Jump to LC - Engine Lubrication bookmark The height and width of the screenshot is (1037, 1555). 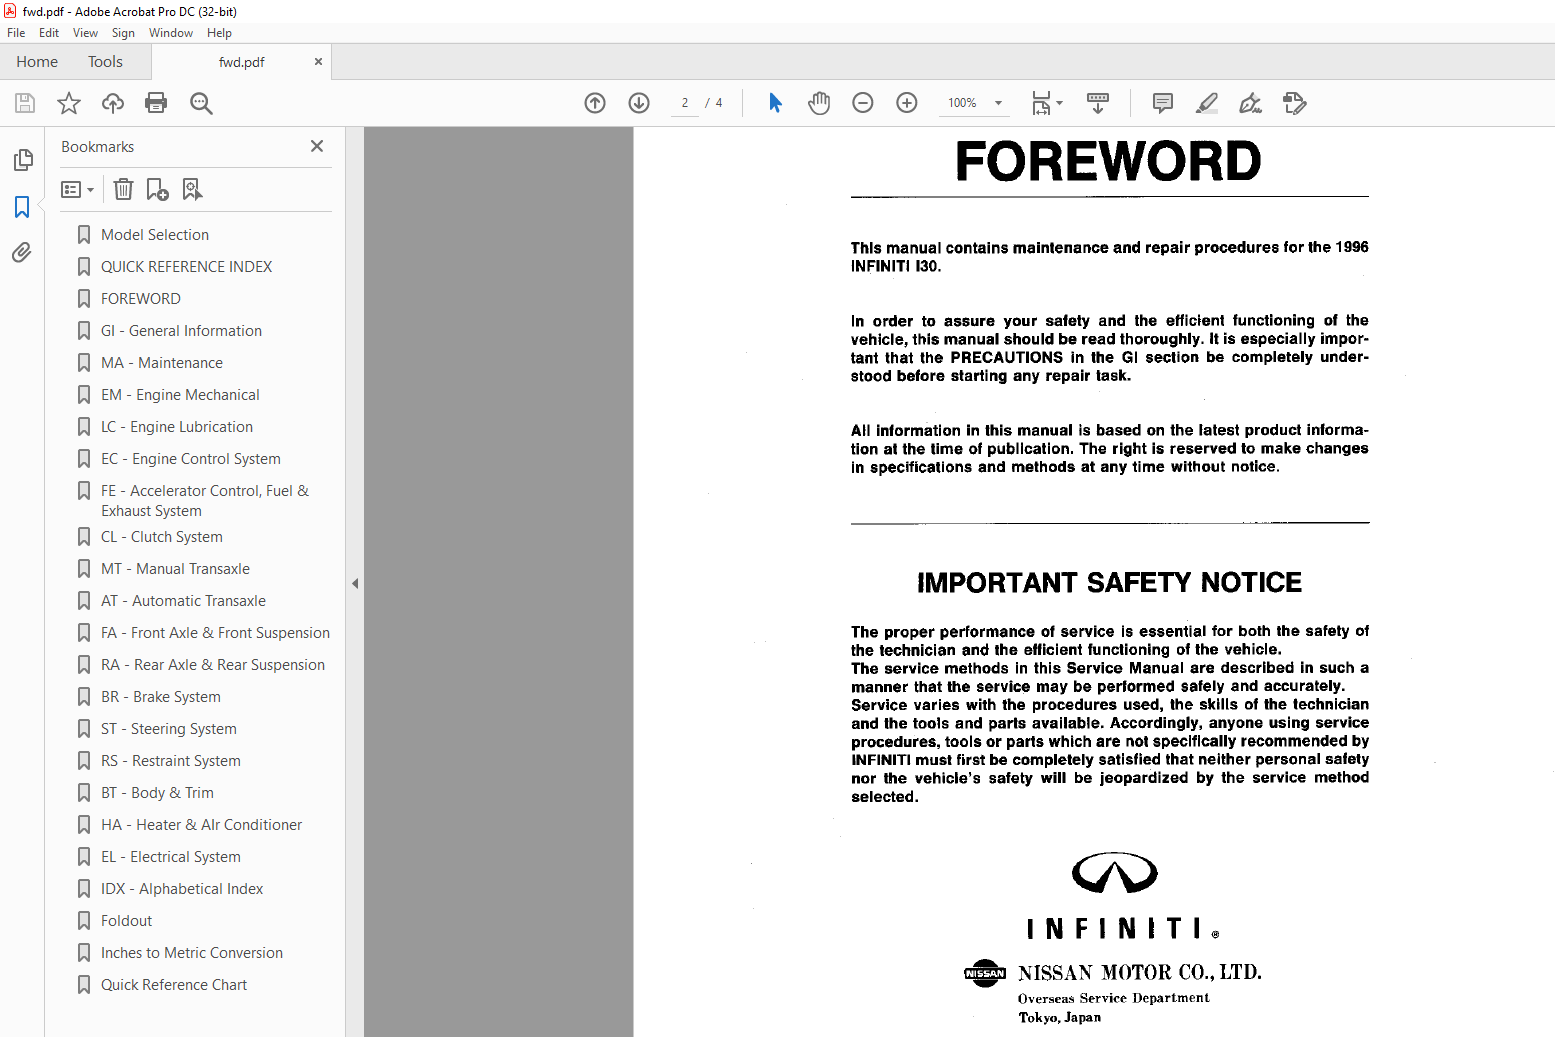tap(177, 427)
